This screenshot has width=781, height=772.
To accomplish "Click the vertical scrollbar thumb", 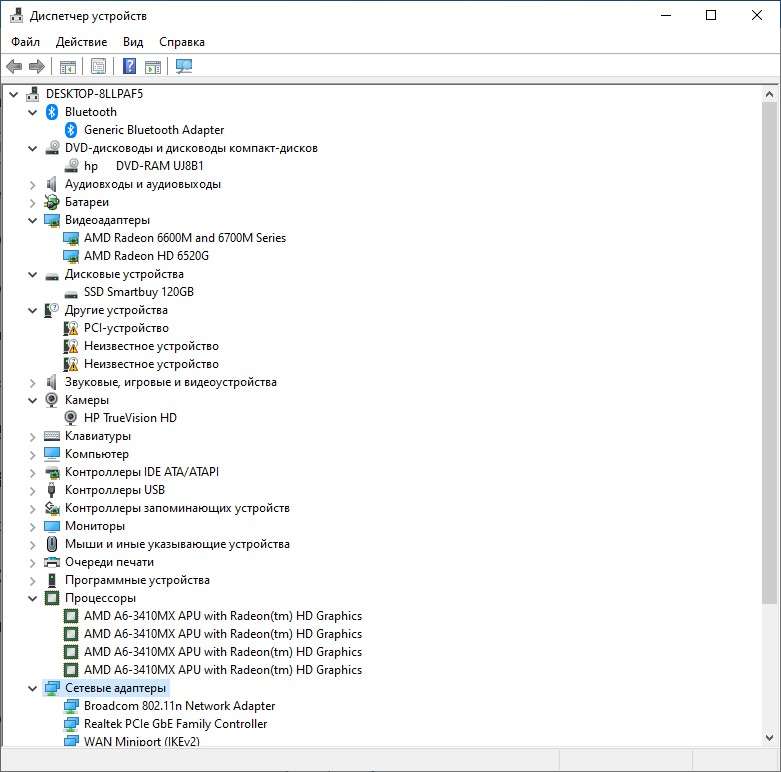I will [769, 353].
